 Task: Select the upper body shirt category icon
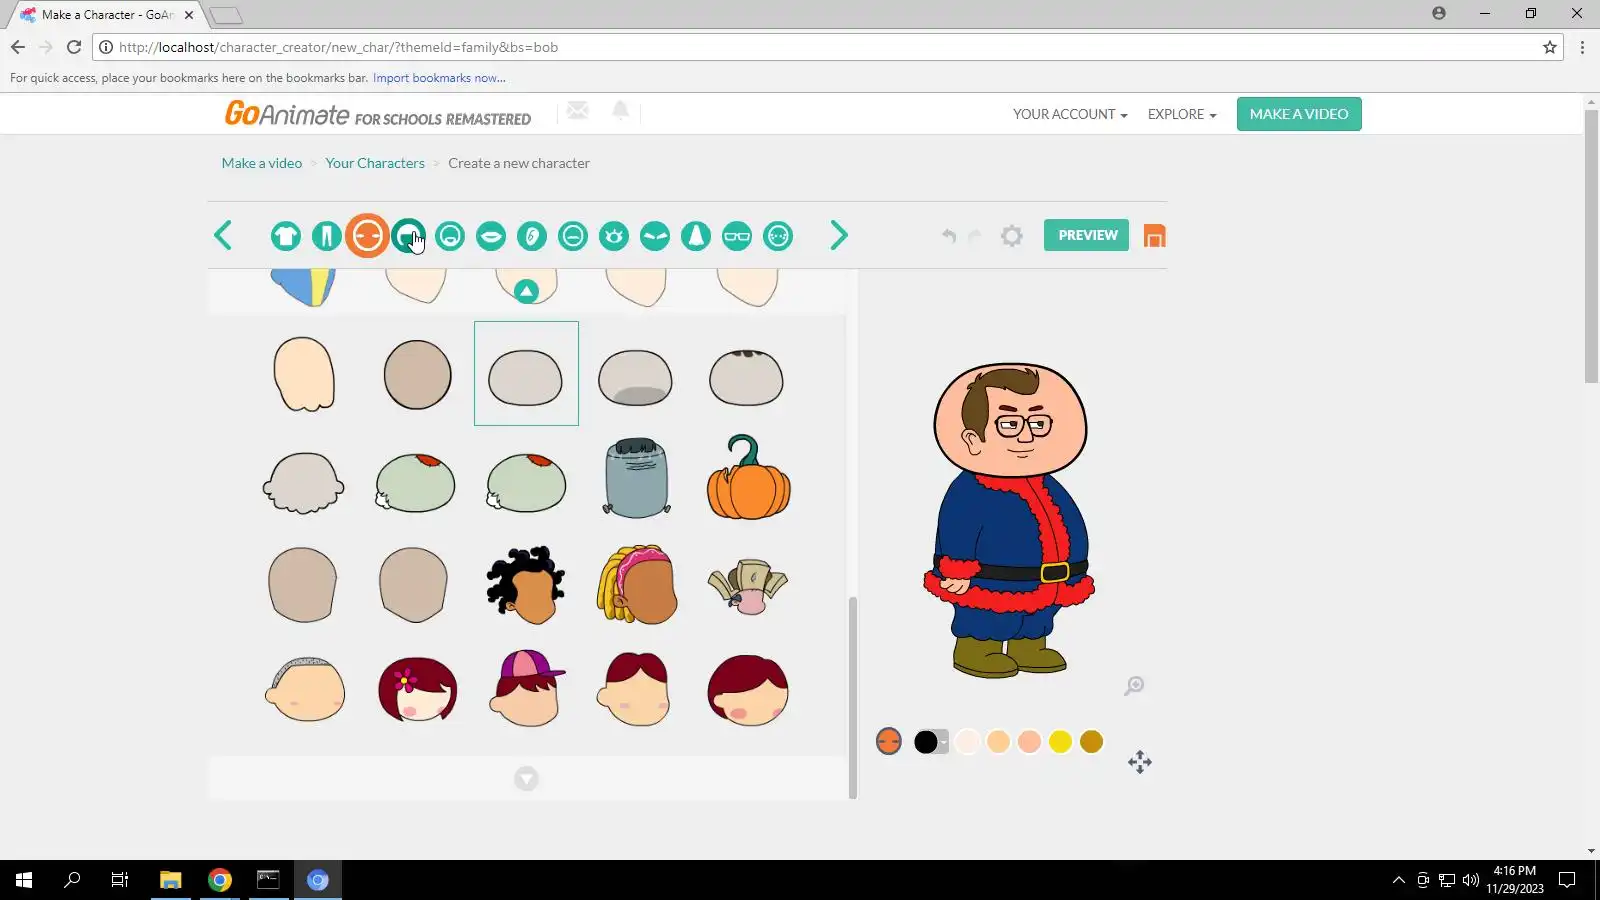(x=286, y=236)
